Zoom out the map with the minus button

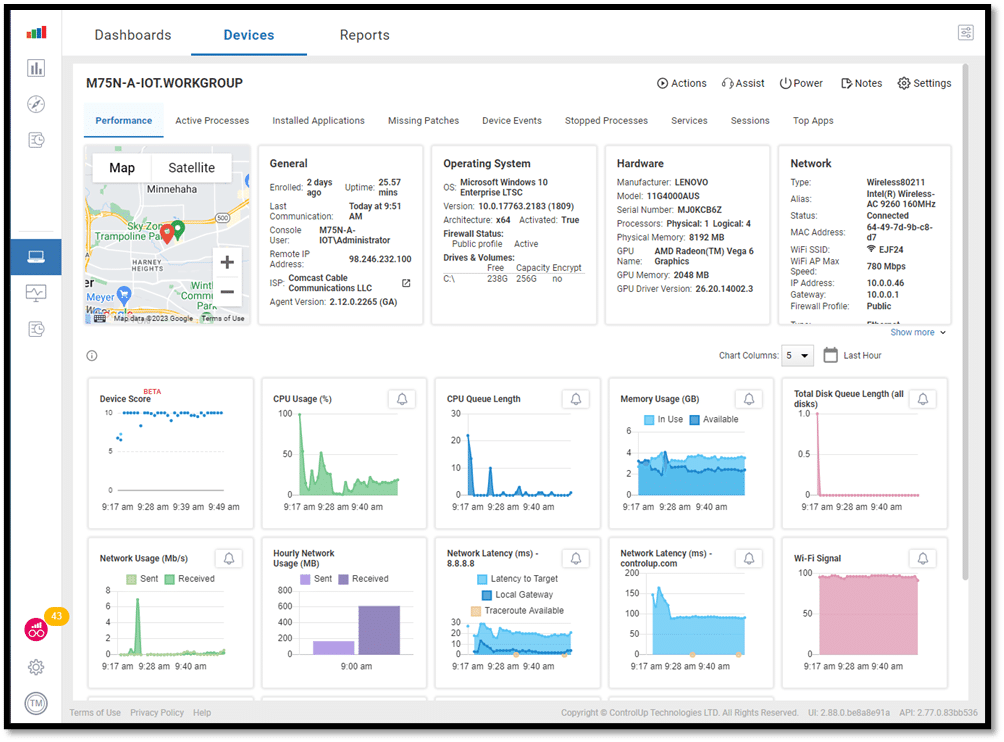227,292
